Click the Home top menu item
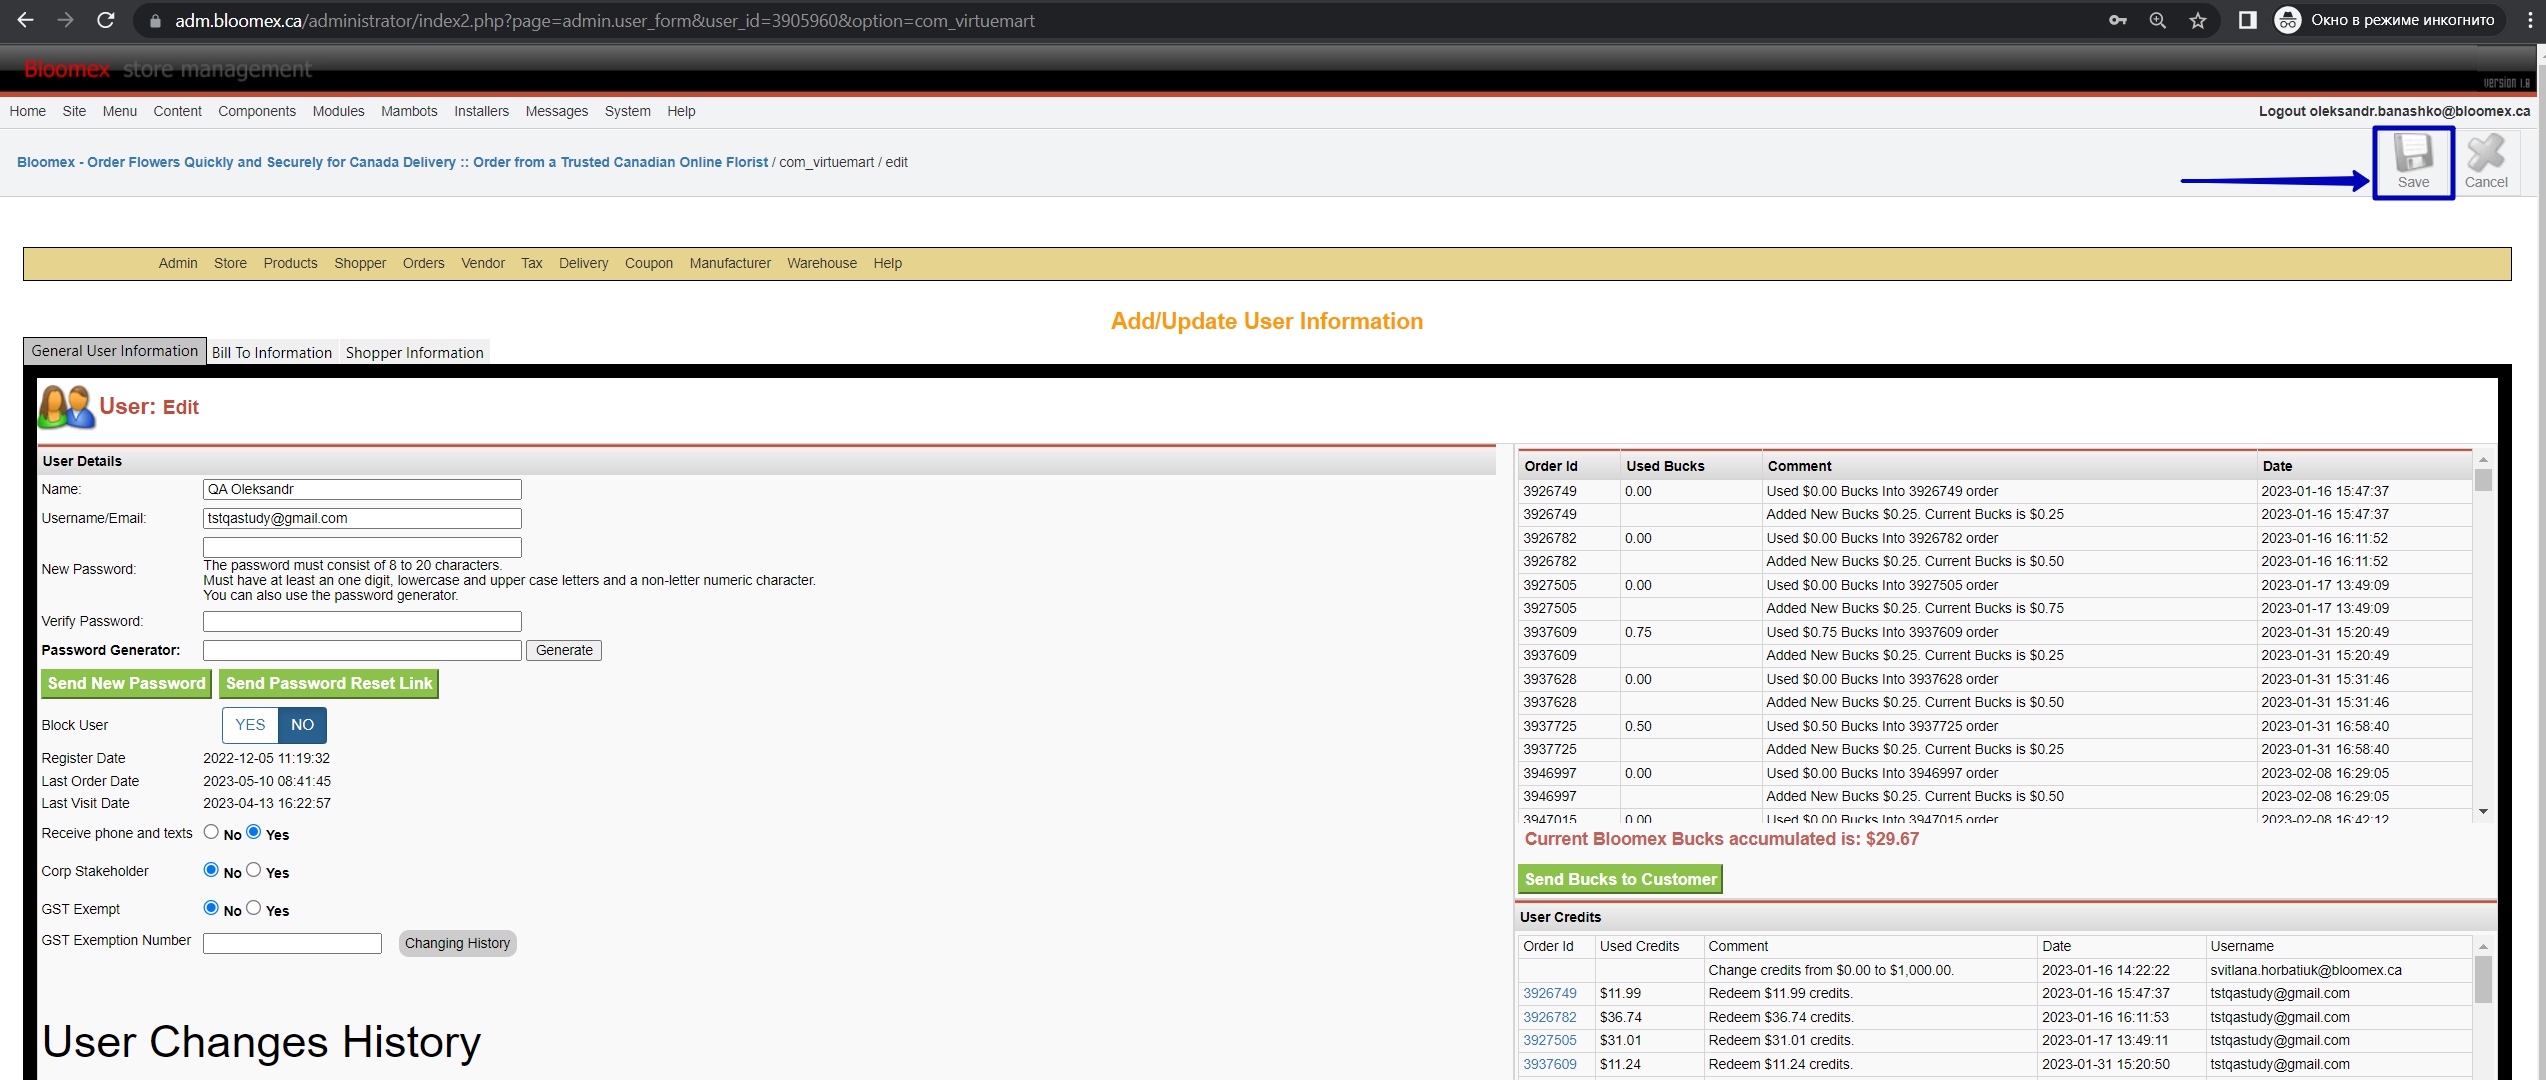The height and width of the screenshot is (1080, 2546). coord(28,111)
